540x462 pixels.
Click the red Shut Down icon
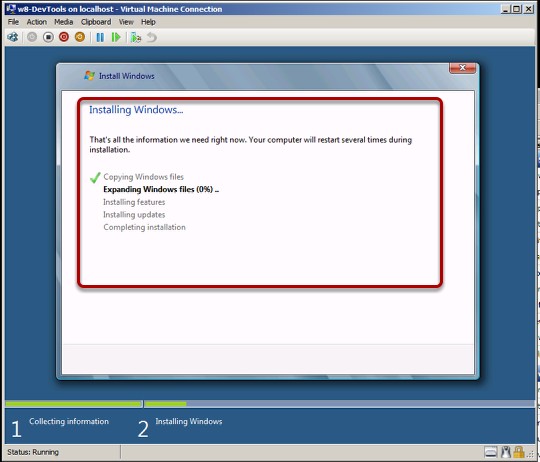[64, 37]
